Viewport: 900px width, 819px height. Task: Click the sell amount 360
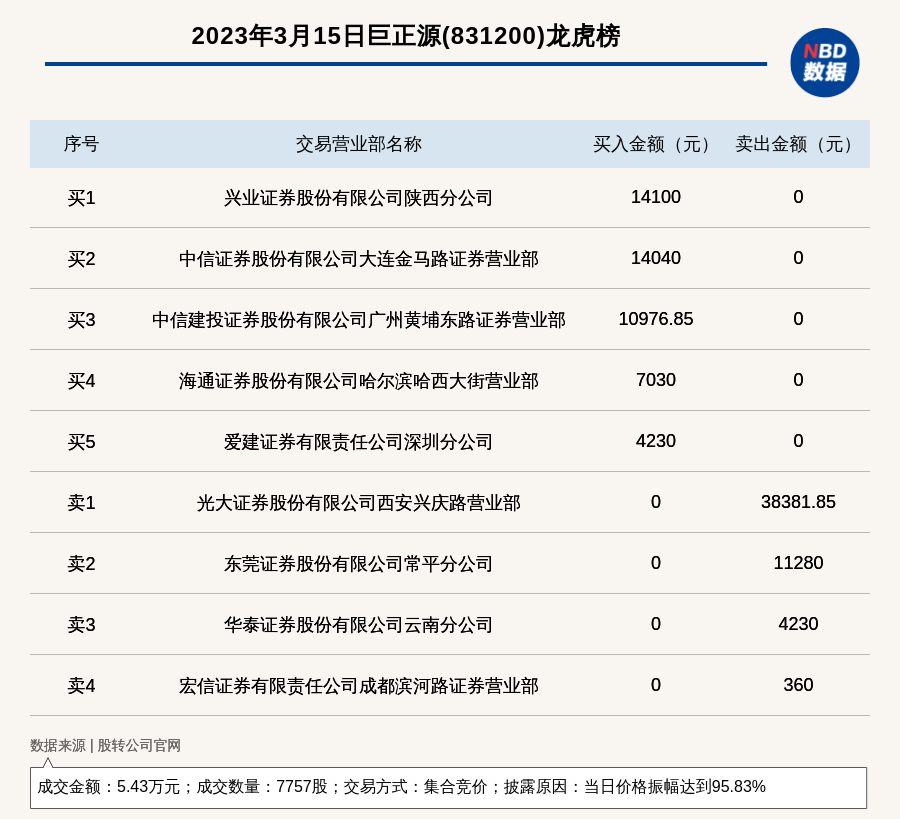pos(798,685)
